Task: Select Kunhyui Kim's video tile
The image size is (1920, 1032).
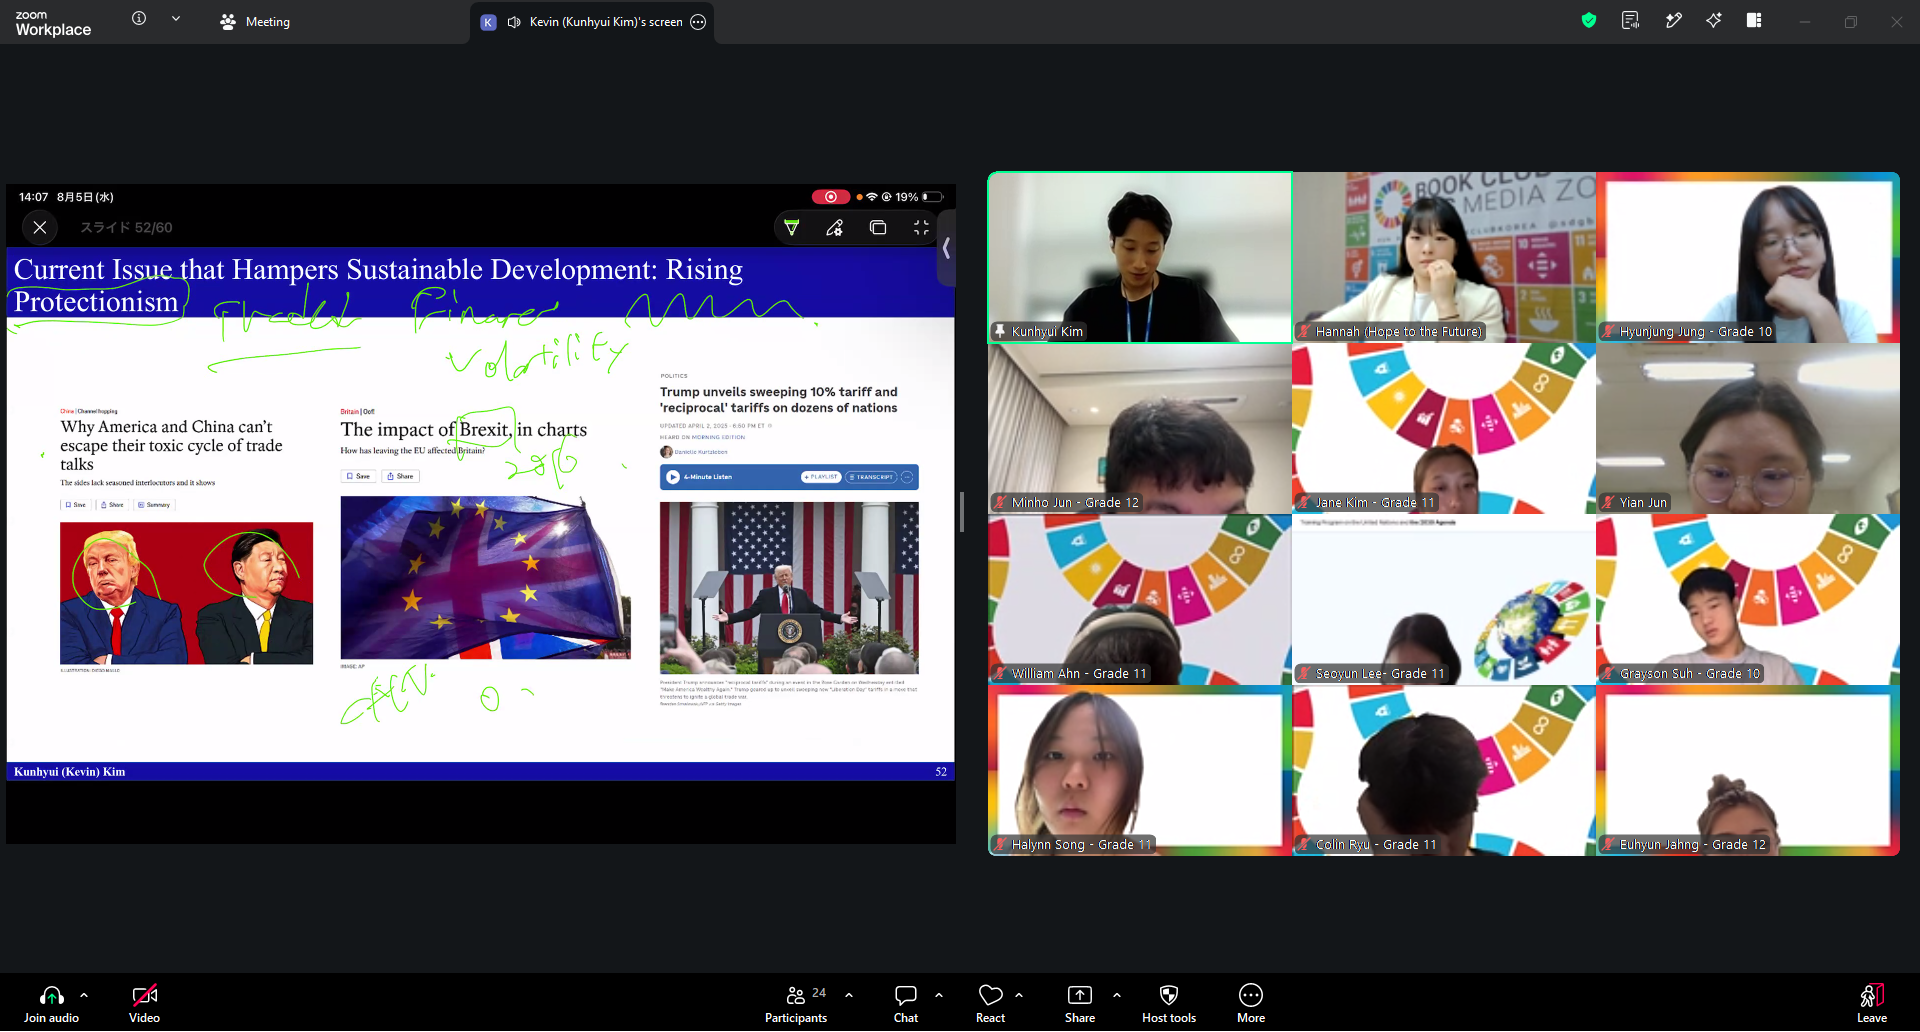Action: tap(1140, 258)
